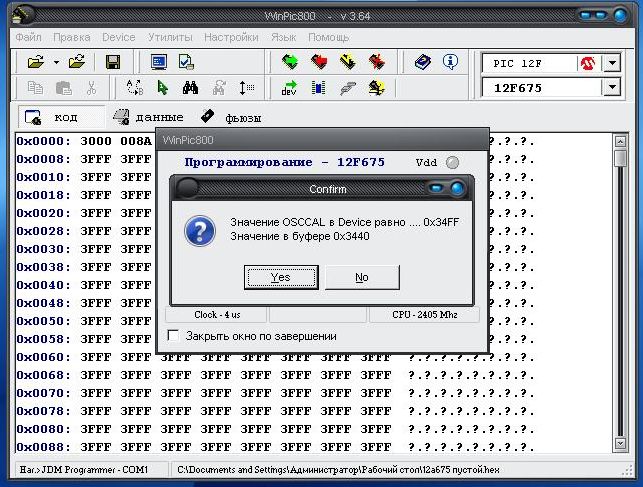The image size is (643, 487).
Task: Click the A-B swap icon
Action: point(135,88)
